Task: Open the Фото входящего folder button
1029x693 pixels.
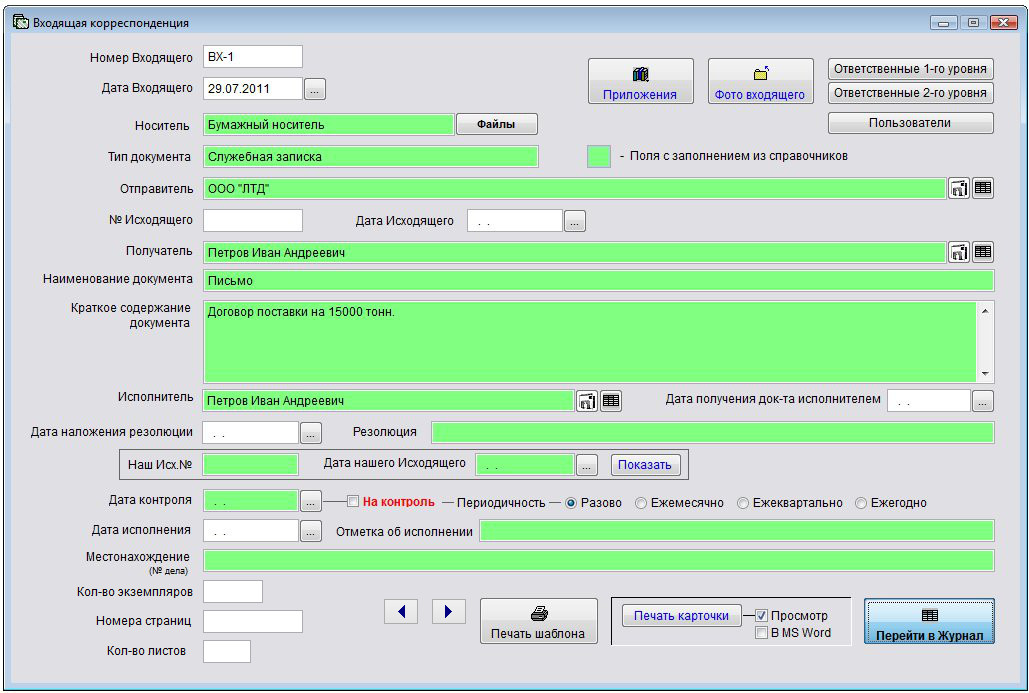Action: click(x=760, y=82)
